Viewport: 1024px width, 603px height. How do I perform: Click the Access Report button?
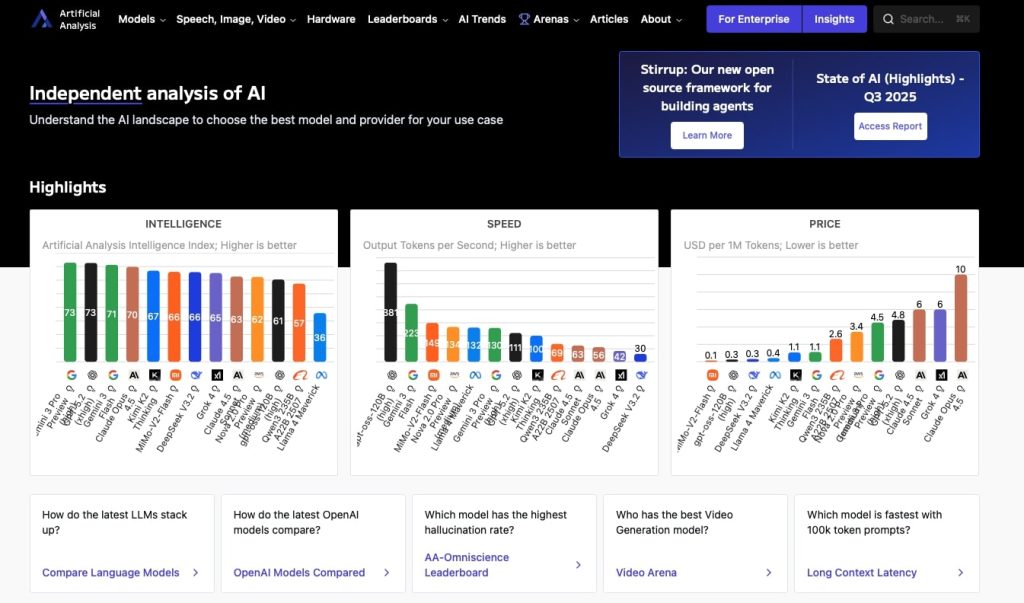click(x=890, y=126)
